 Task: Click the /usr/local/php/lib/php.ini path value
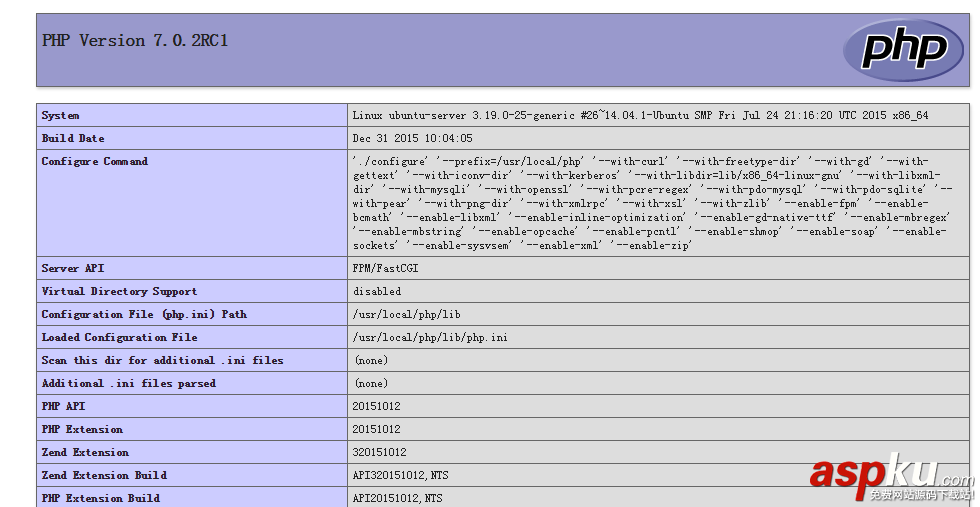tap(430, 338)
